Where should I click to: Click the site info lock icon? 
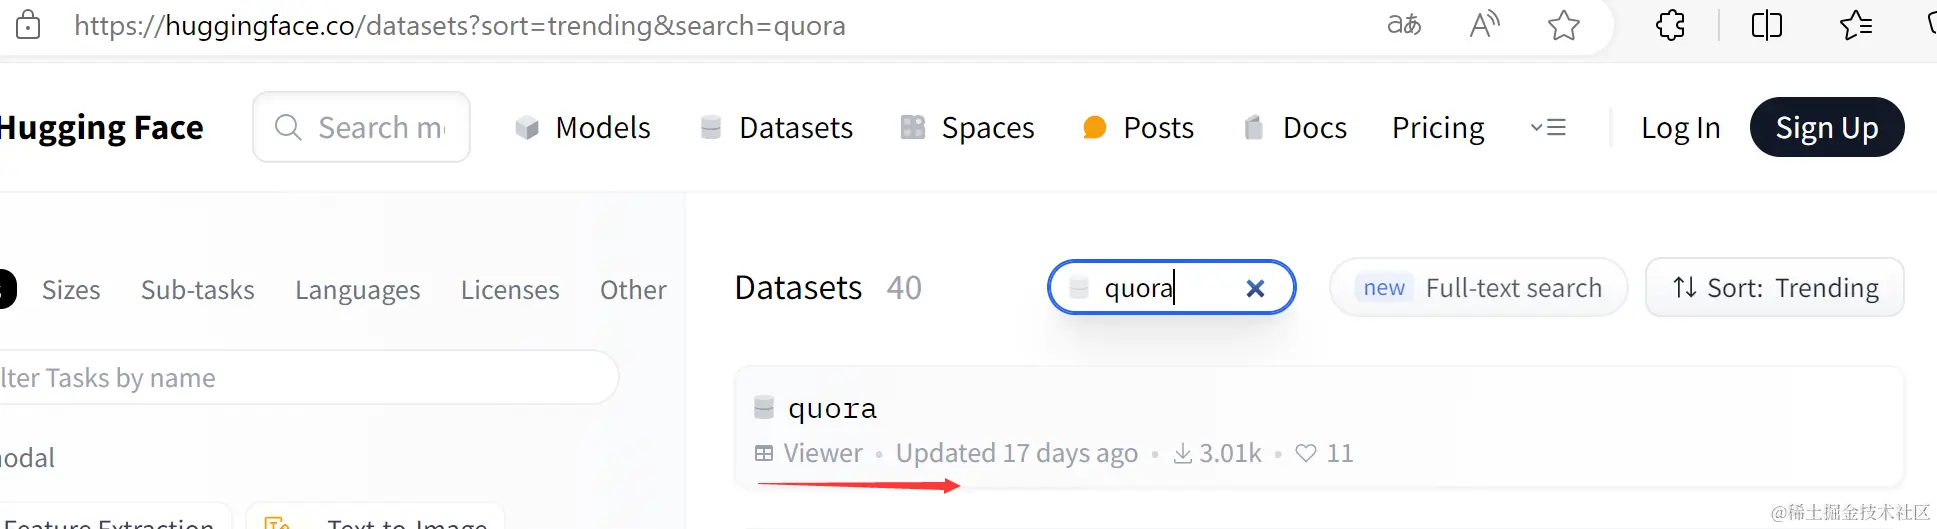[28, 25]
